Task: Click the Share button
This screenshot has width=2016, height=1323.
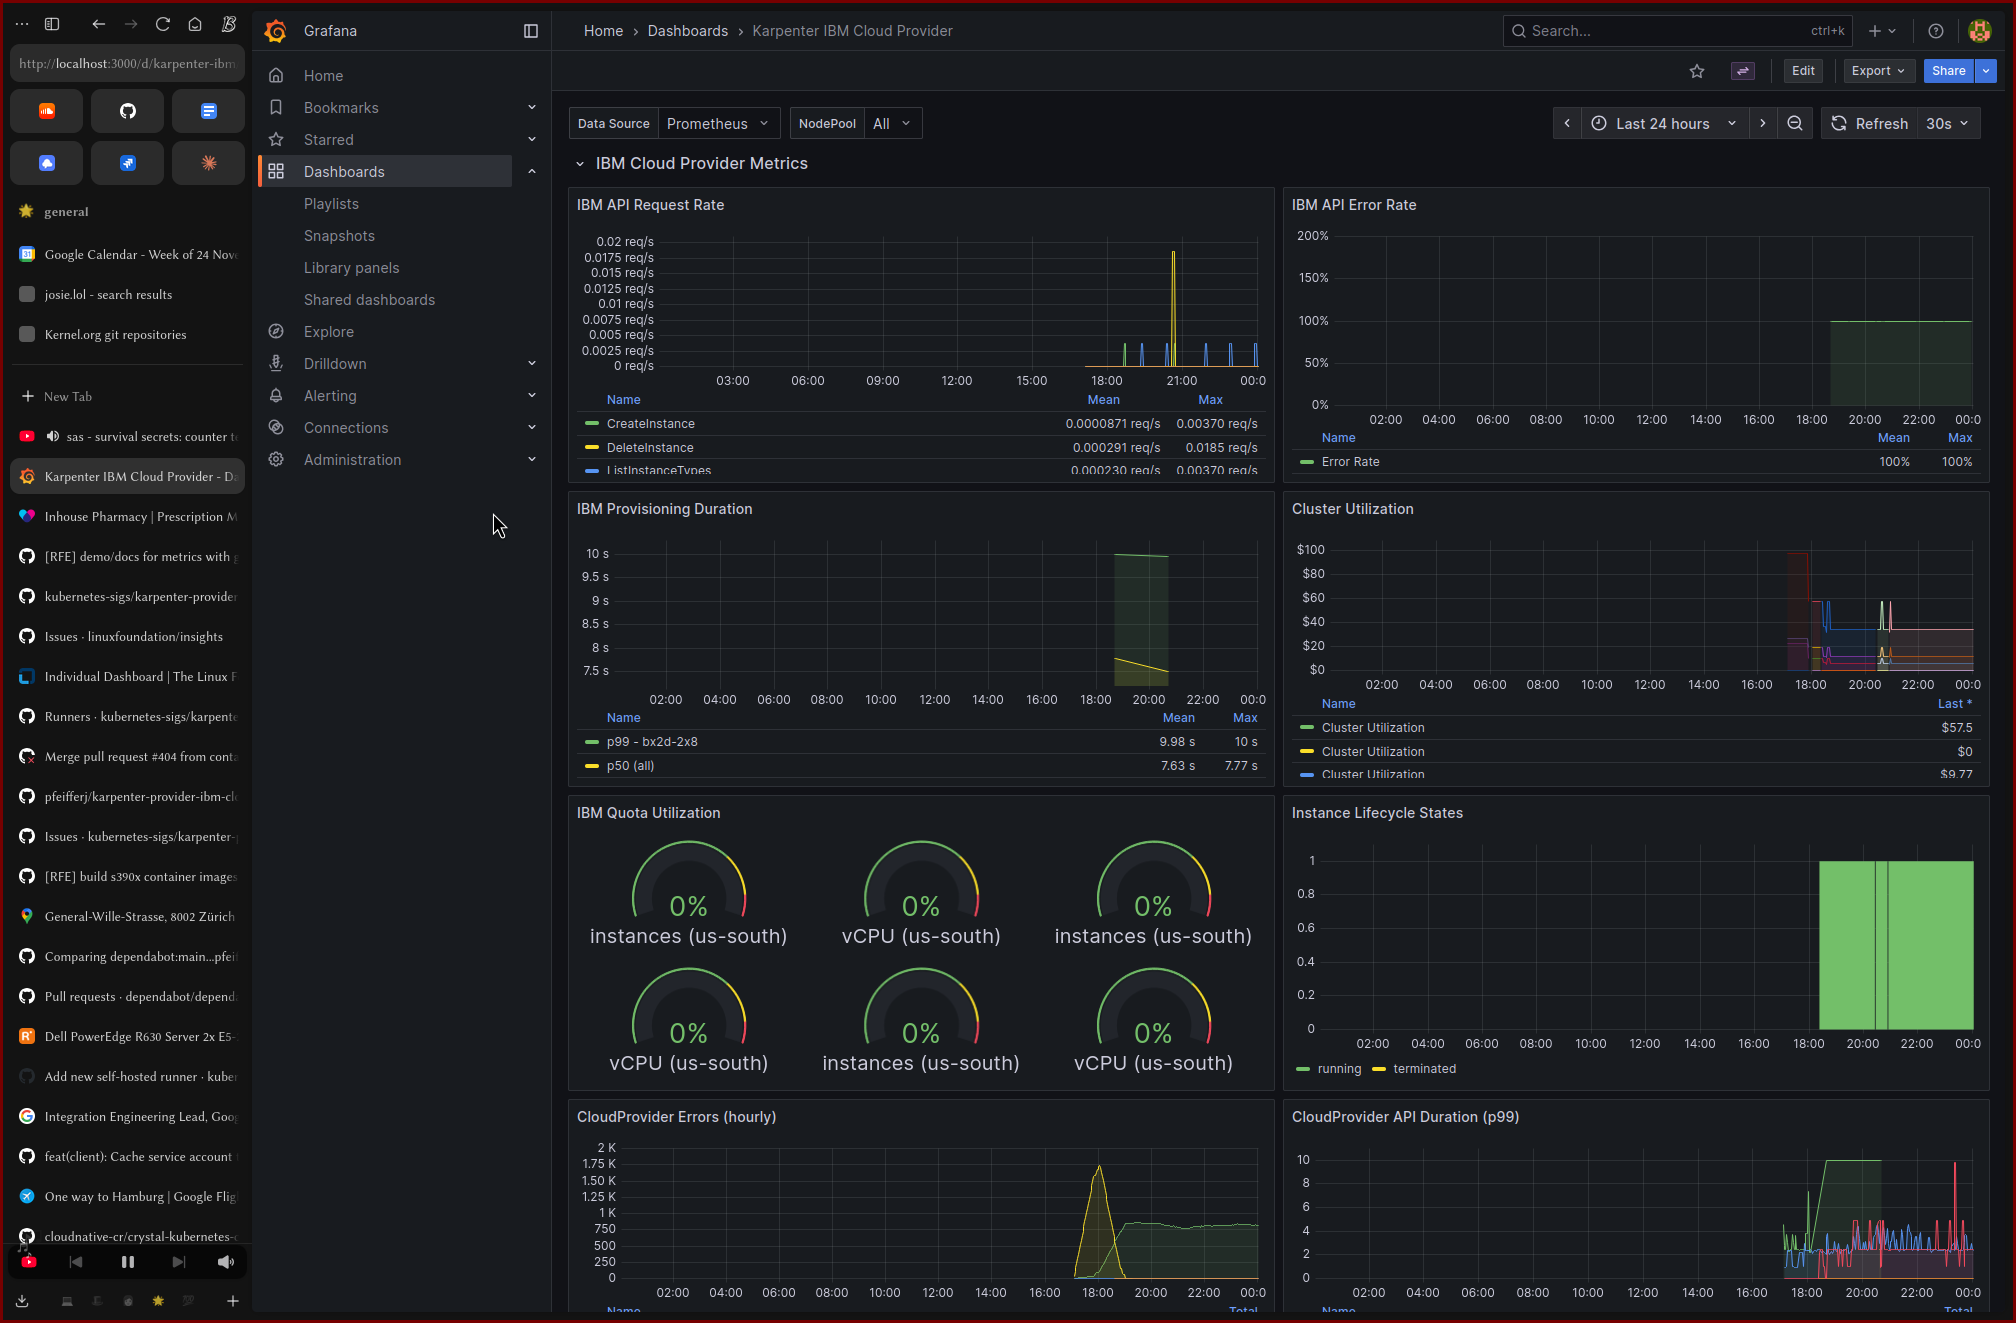Action: pos(1947,71)
